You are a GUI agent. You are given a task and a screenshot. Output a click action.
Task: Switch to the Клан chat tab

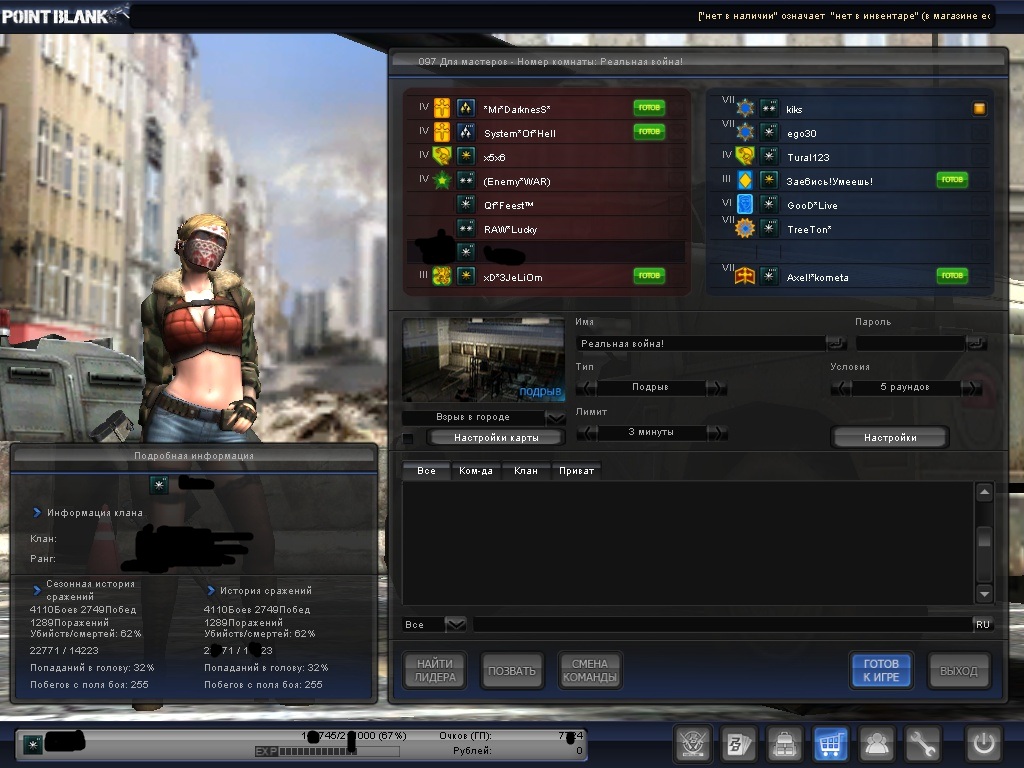coord(525,471)
